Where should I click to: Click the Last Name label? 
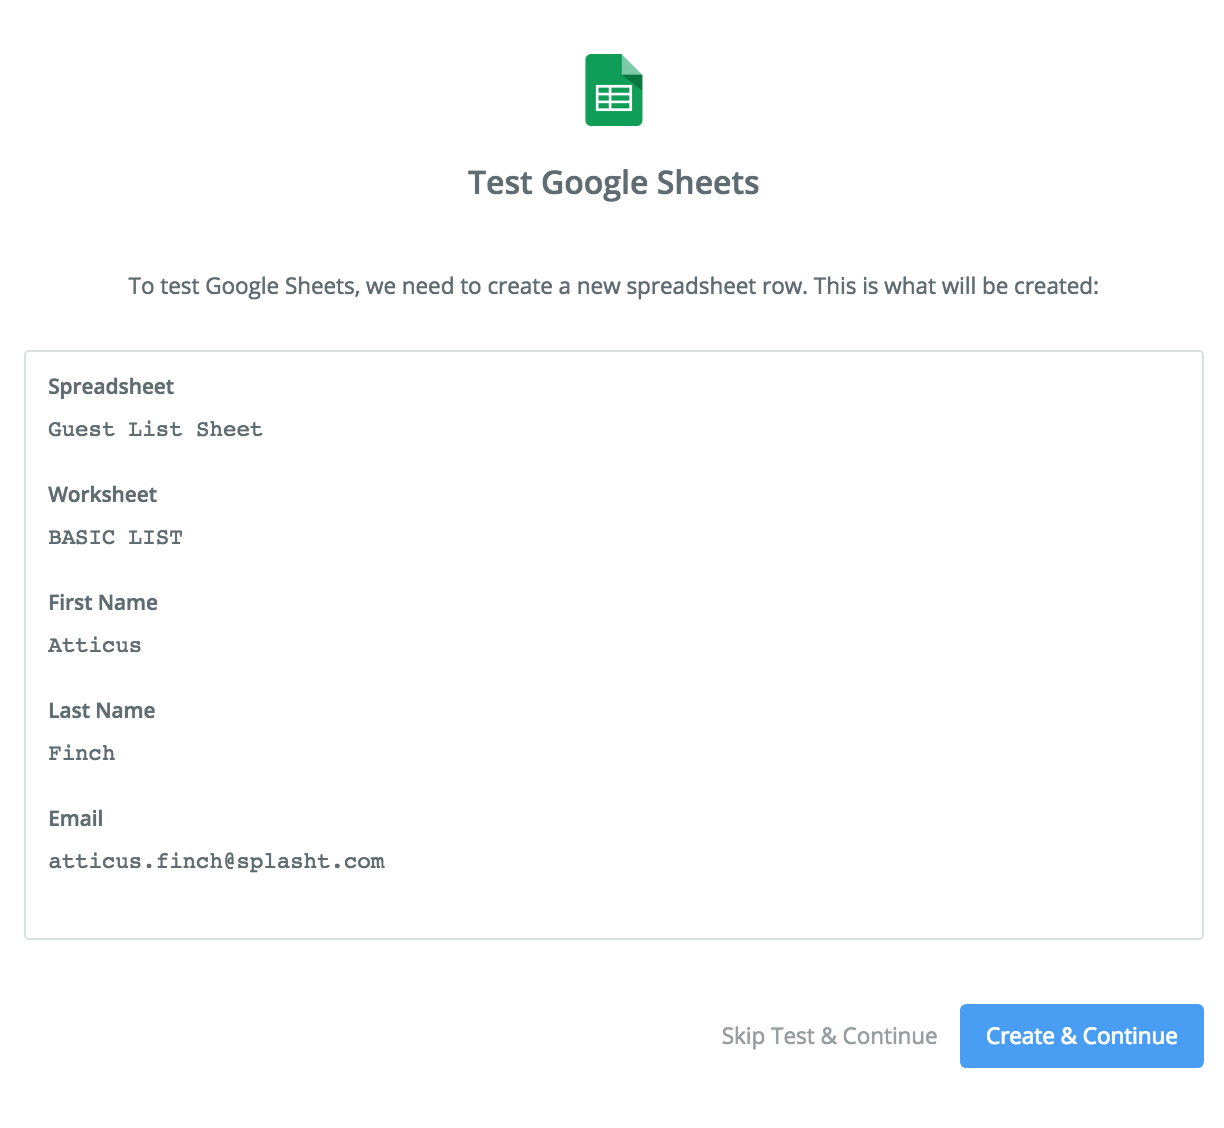[x=101, y=710]
